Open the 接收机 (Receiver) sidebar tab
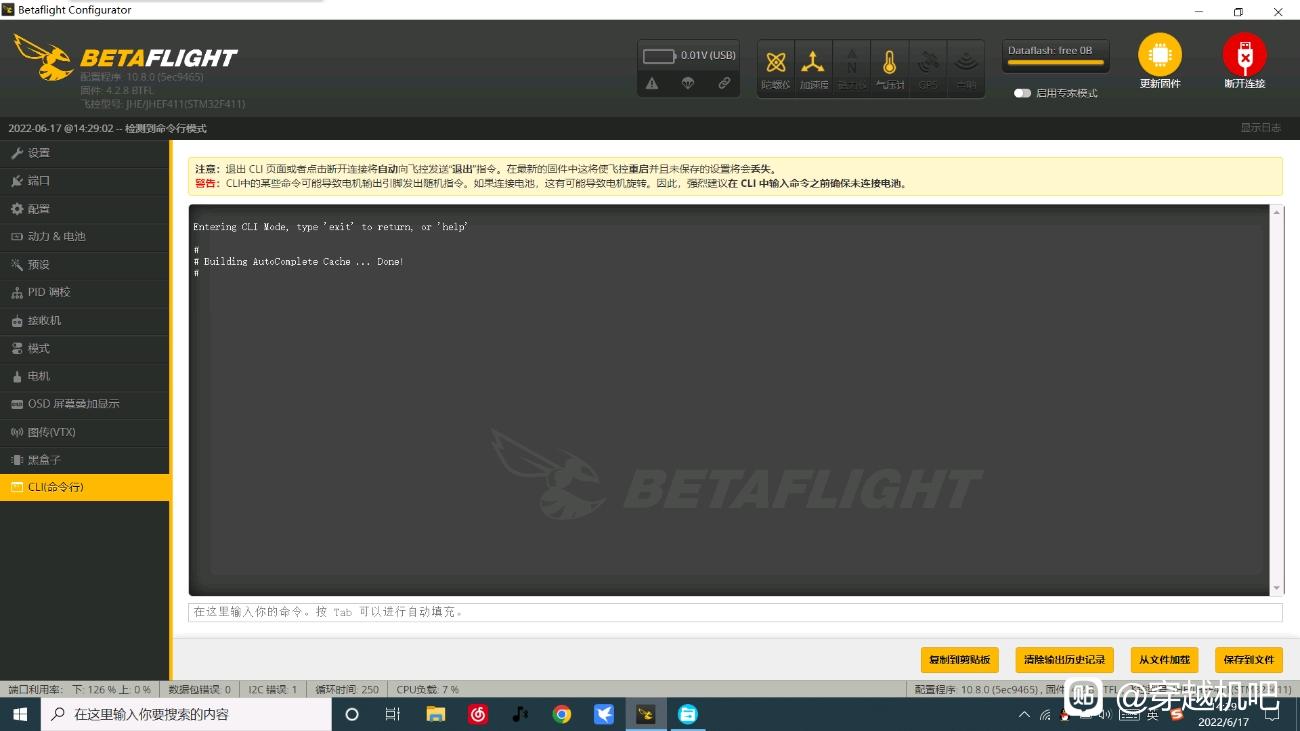Image resolution: width=1300 pixels, height=731 pixels. 85,320
